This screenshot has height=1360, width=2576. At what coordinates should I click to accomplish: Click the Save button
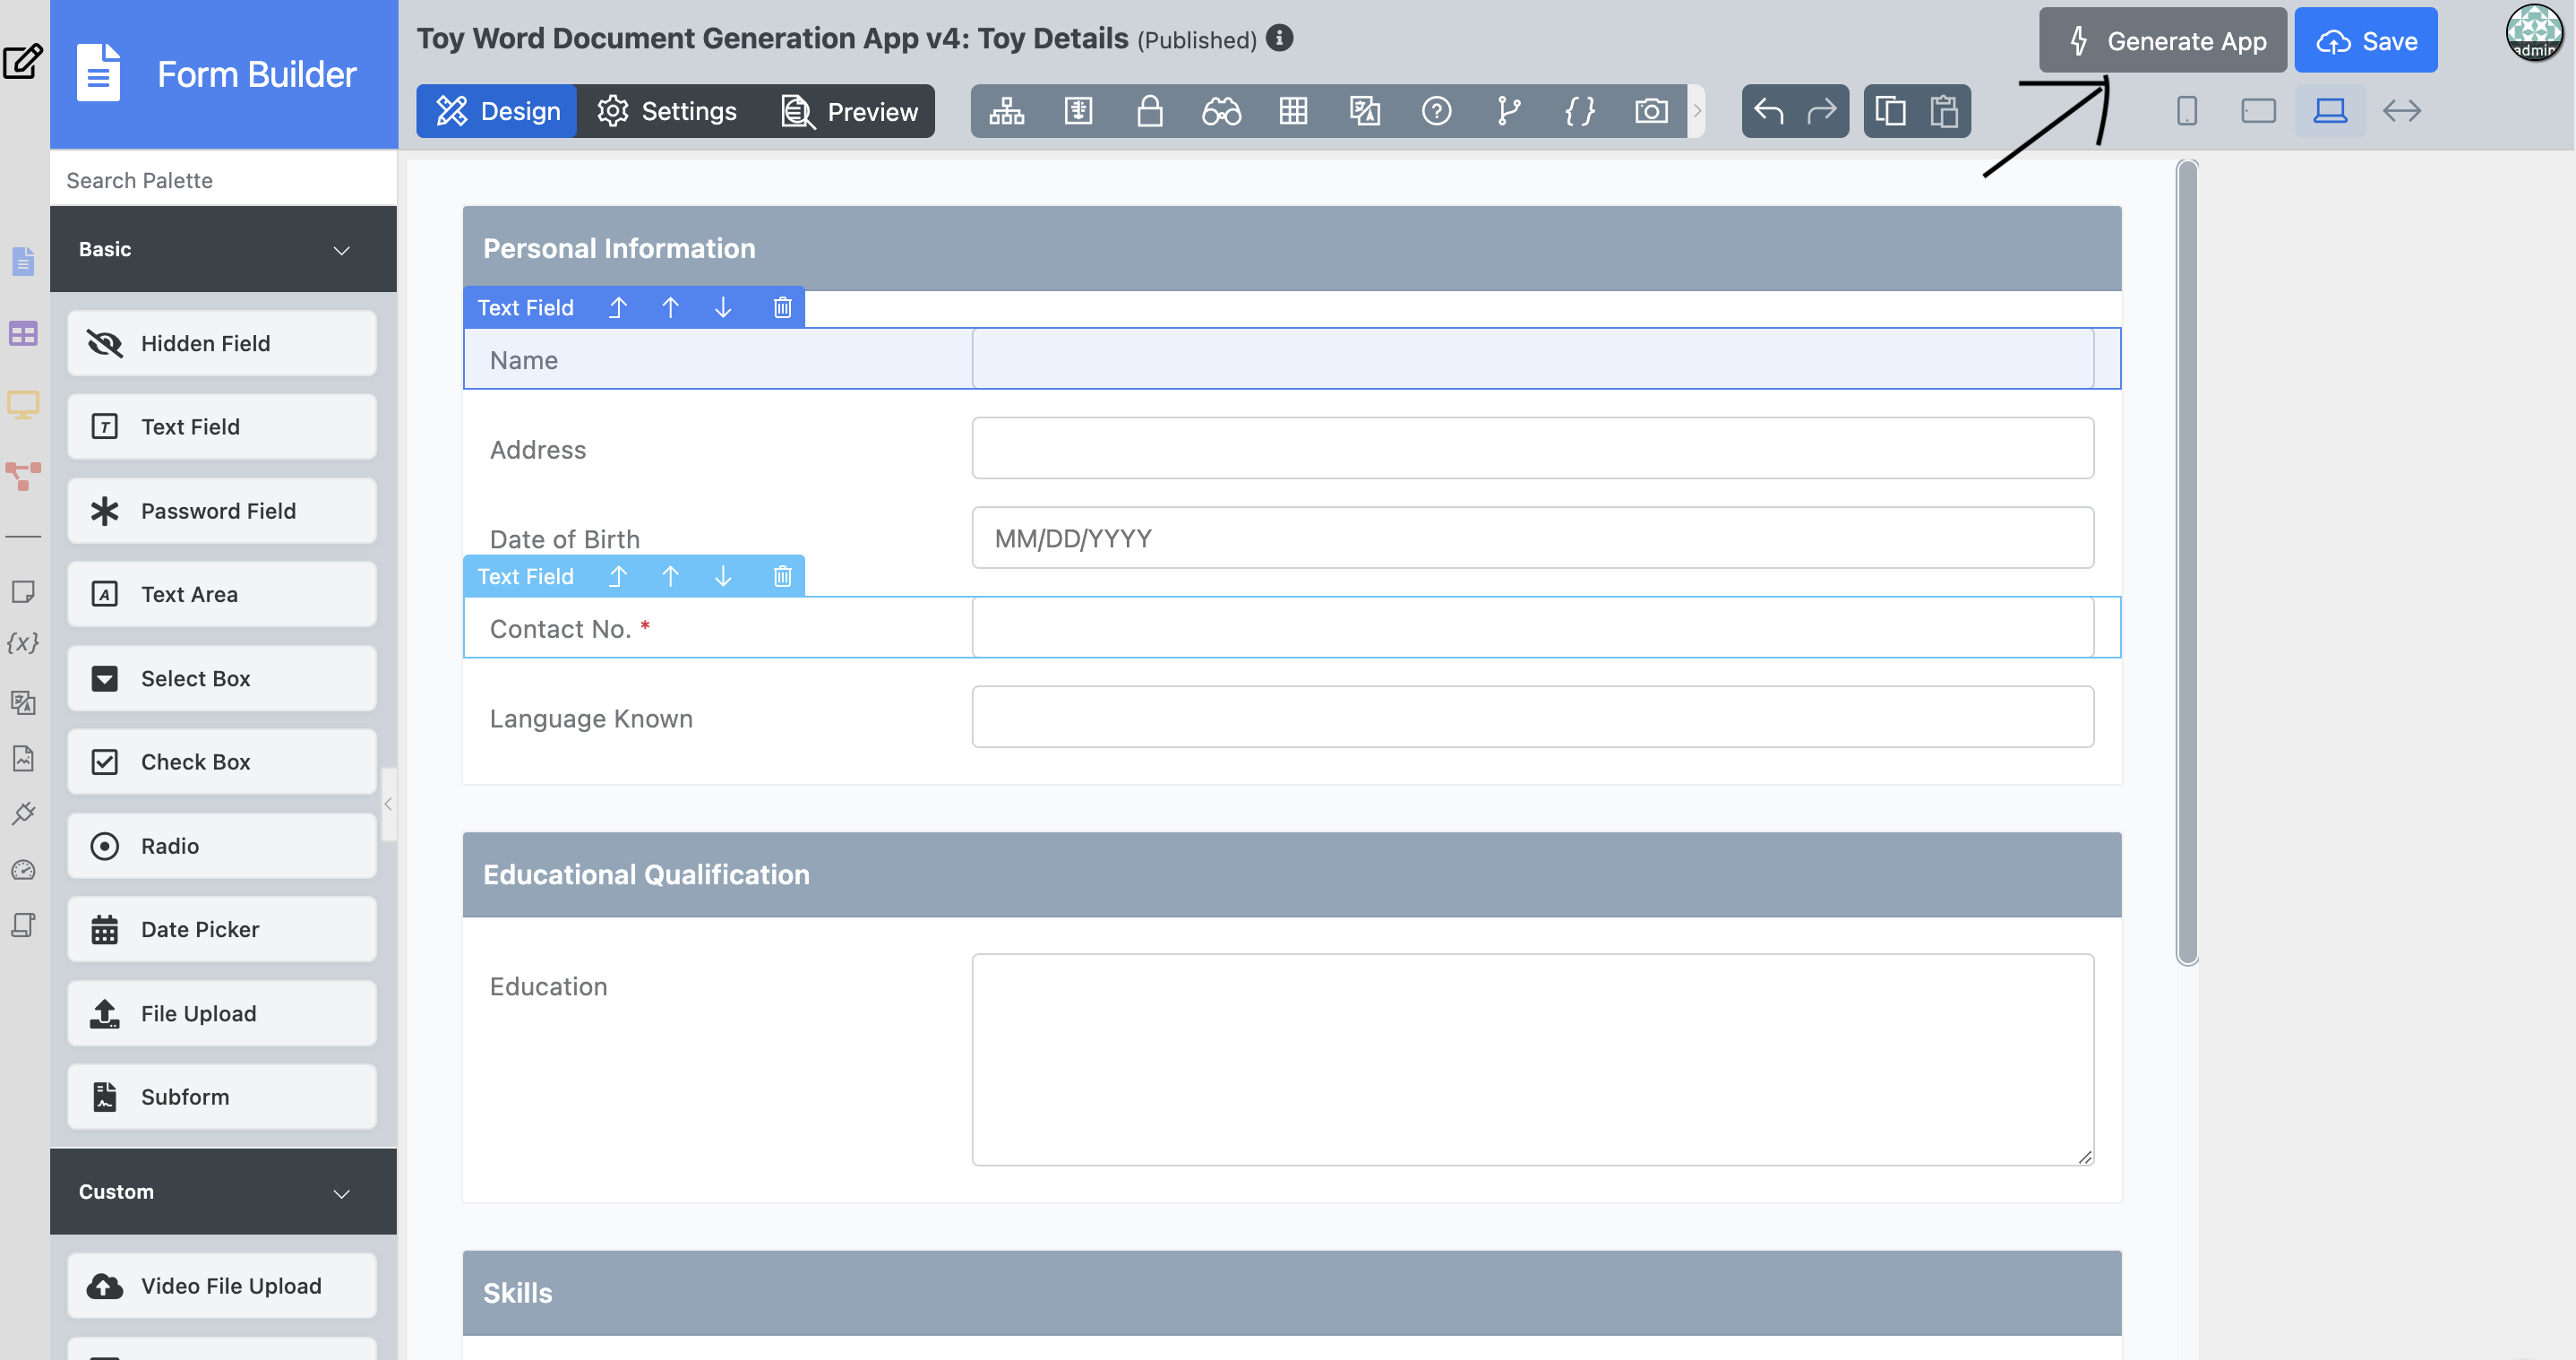click(x=2365, y=41)
